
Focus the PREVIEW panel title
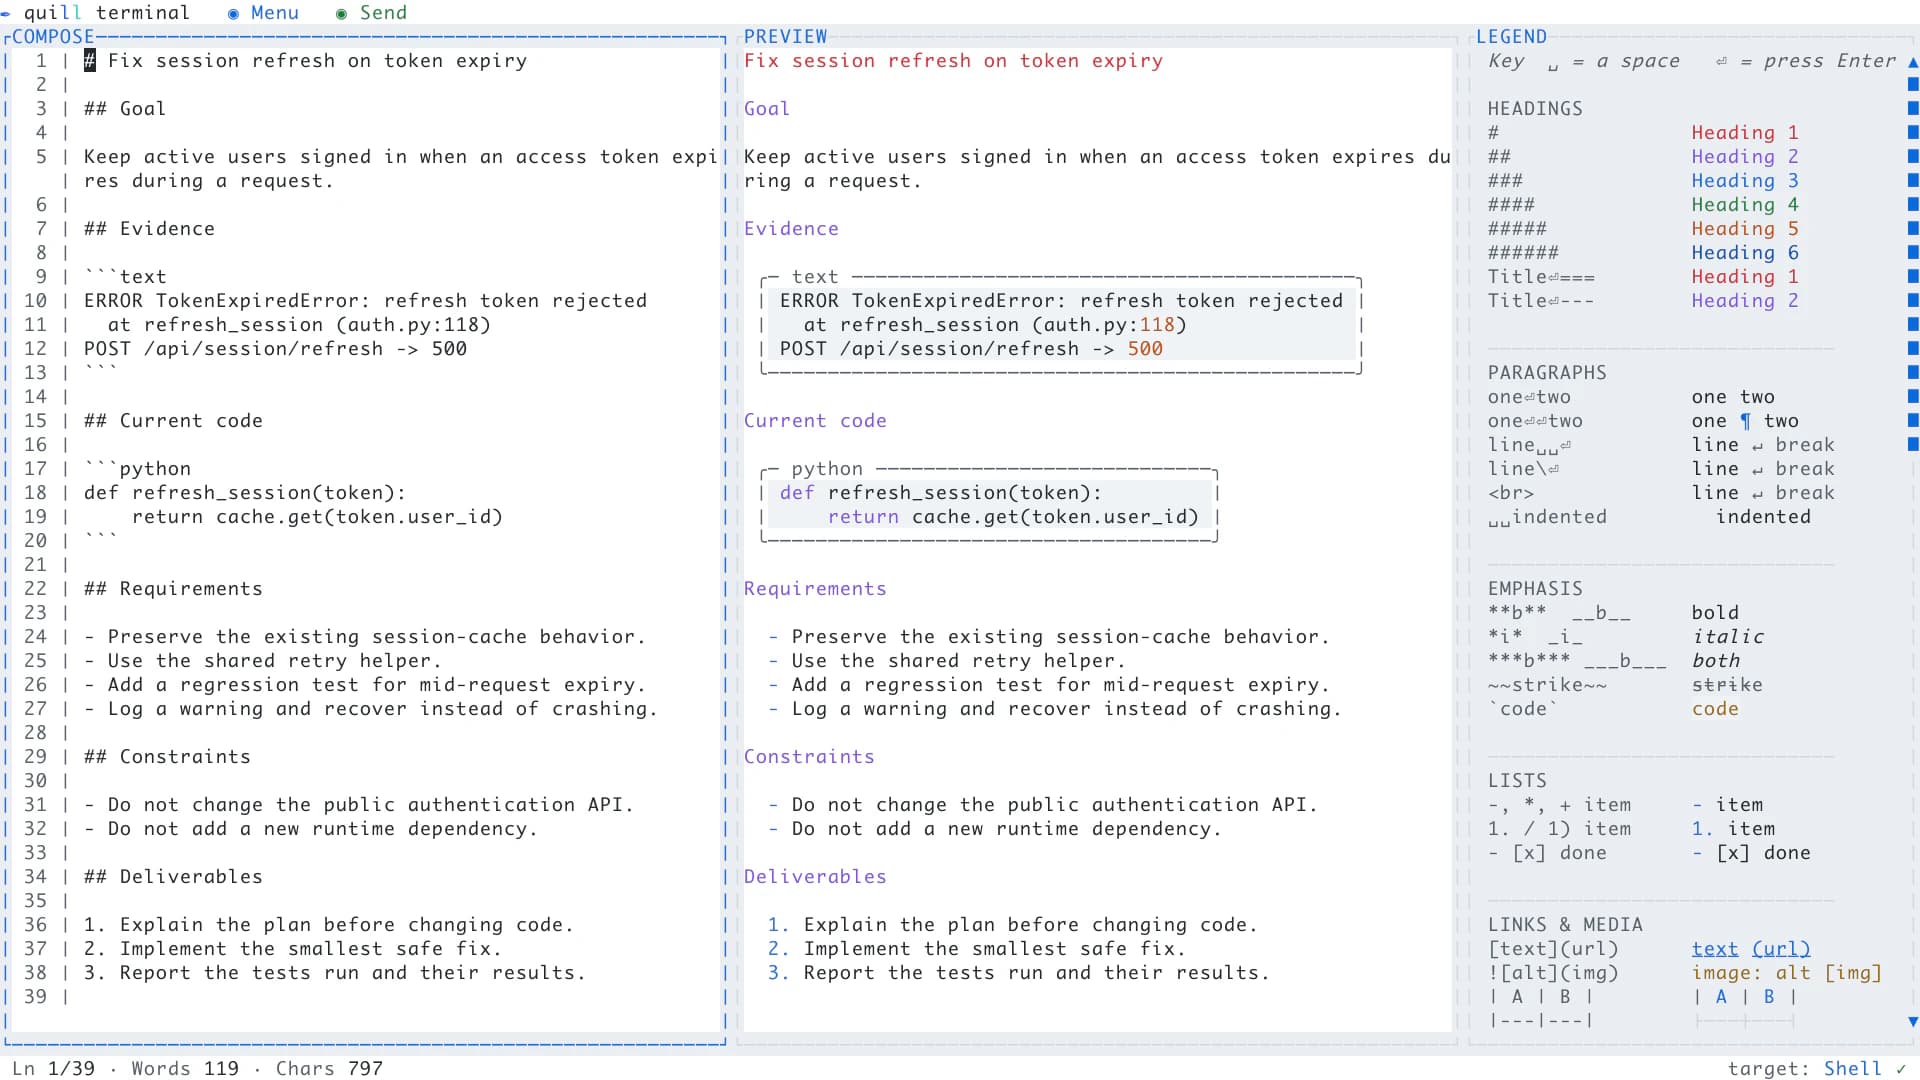[x=786, y=36]
